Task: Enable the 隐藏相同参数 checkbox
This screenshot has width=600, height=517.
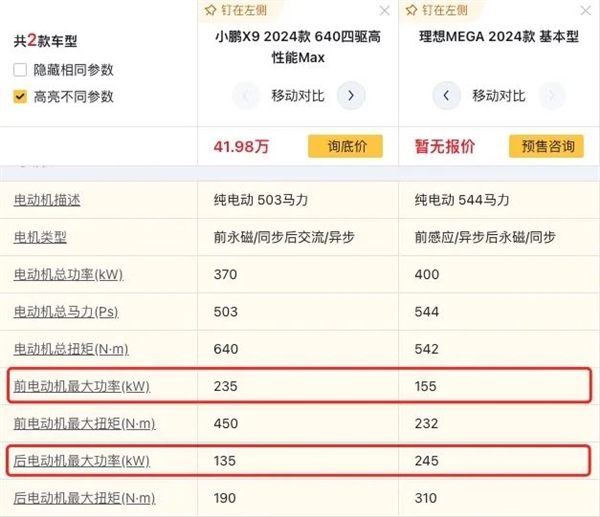Action: (x=20, y=70)
